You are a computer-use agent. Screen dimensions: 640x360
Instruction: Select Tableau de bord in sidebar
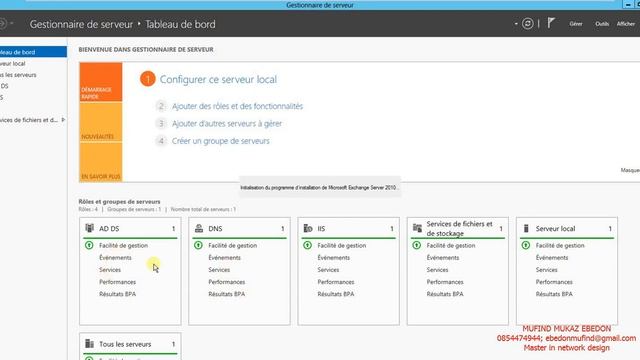(33, 52)
